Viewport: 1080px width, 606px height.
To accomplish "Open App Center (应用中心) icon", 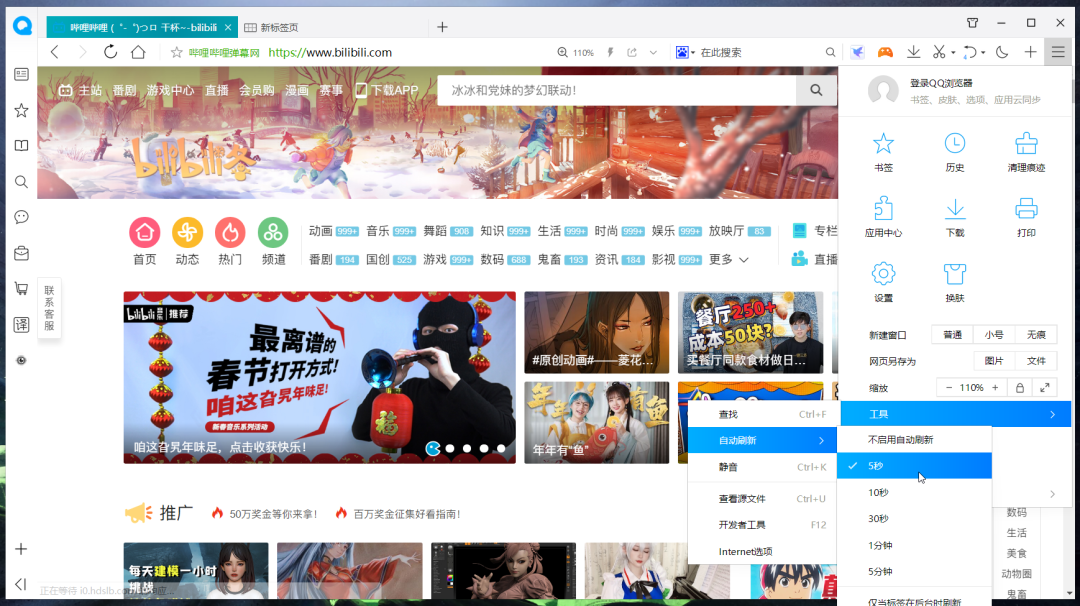I will [883, 209].
